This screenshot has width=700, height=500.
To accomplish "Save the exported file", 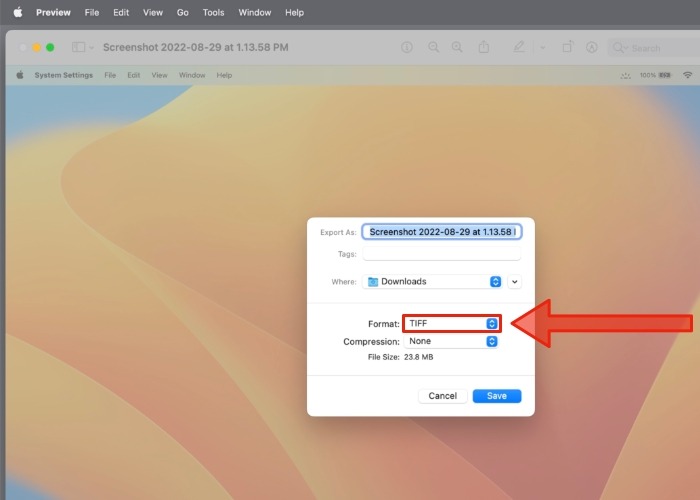I will (497, 396).
